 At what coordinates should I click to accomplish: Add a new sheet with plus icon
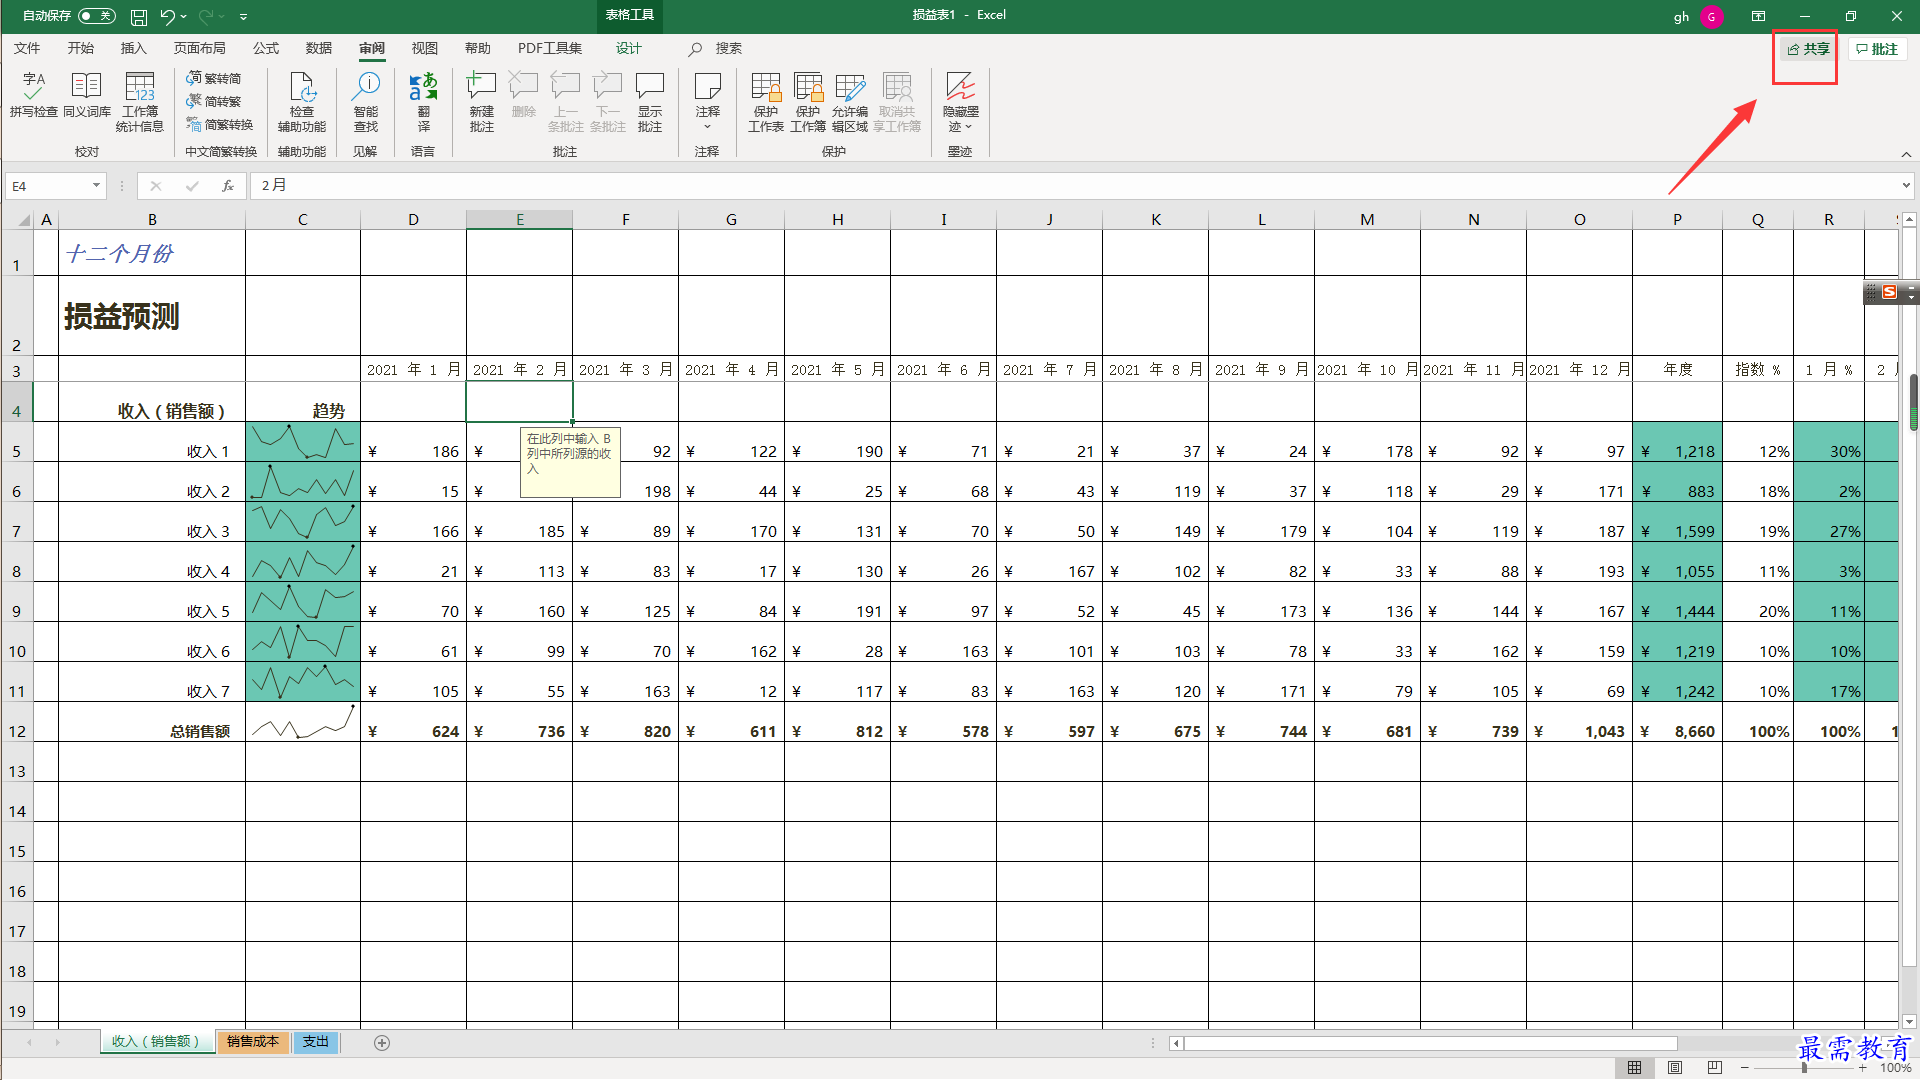point(382,1043)
